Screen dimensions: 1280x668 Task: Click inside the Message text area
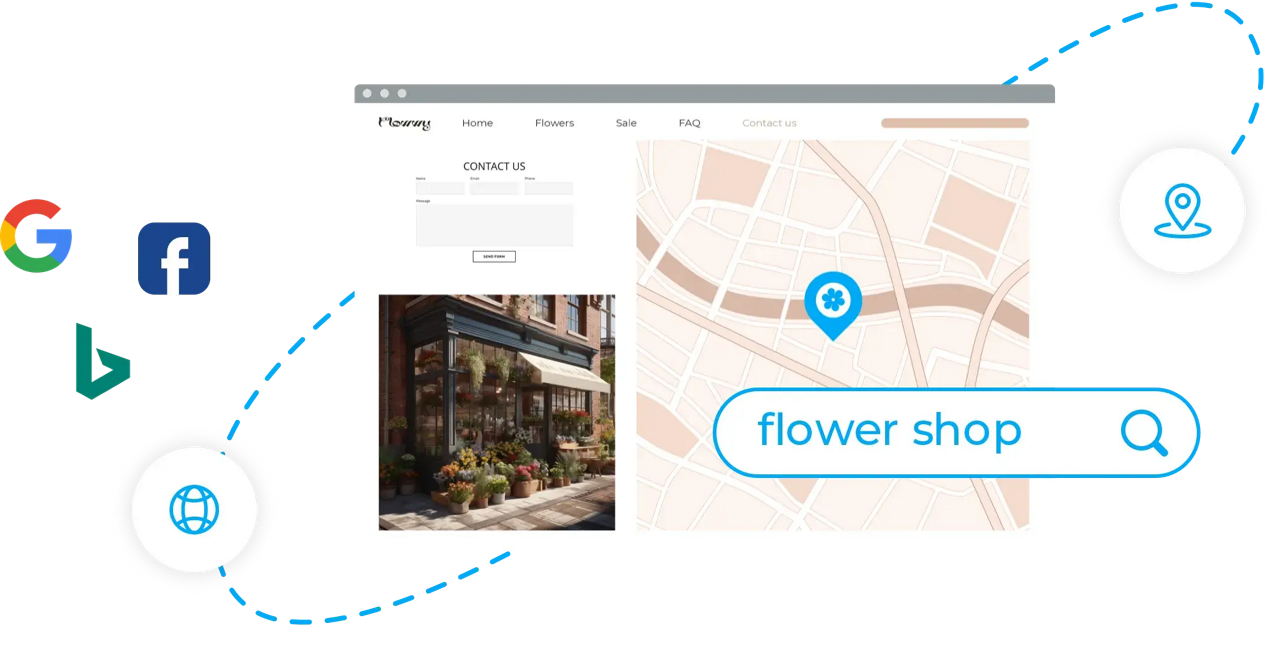click(494, 225)
